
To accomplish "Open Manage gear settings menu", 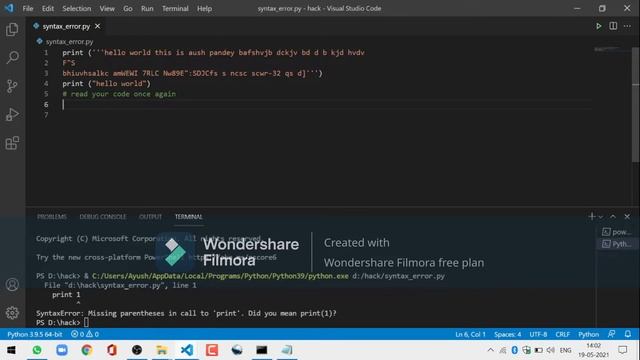I will [12, 313].
